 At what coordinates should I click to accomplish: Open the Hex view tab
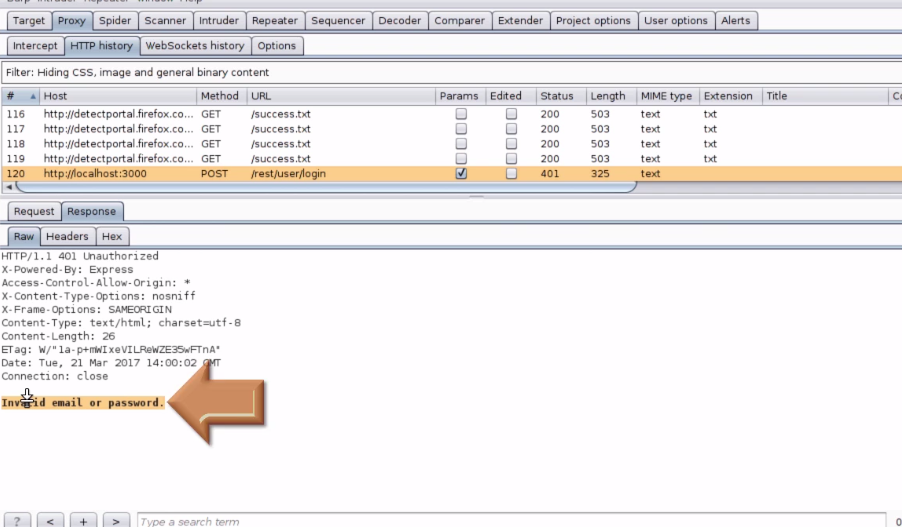coord(112,236)
